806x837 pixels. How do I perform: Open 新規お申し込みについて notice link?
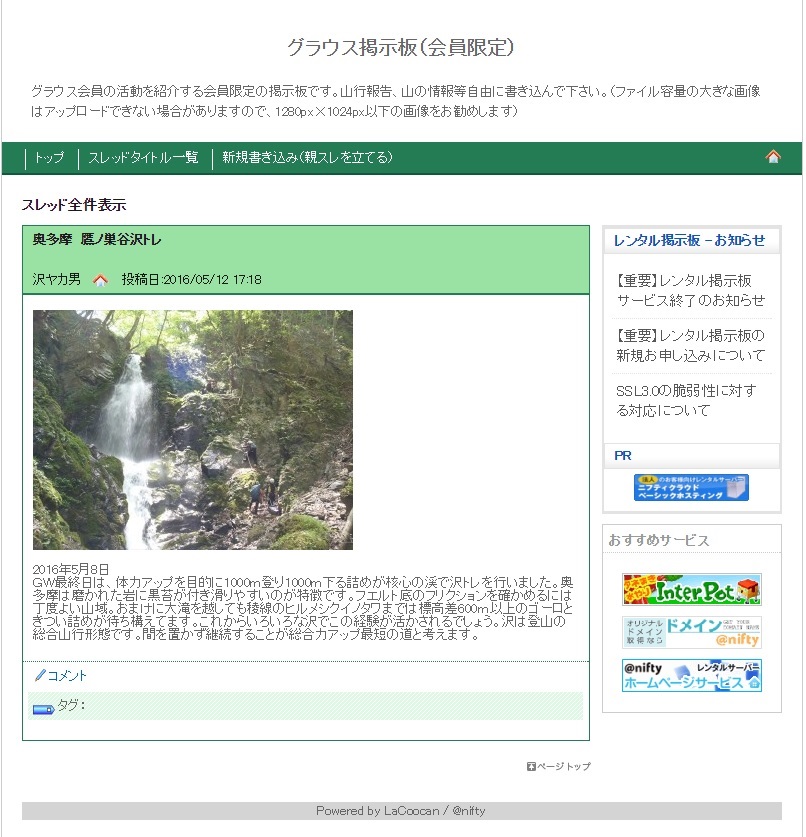(x=691, y=345)
